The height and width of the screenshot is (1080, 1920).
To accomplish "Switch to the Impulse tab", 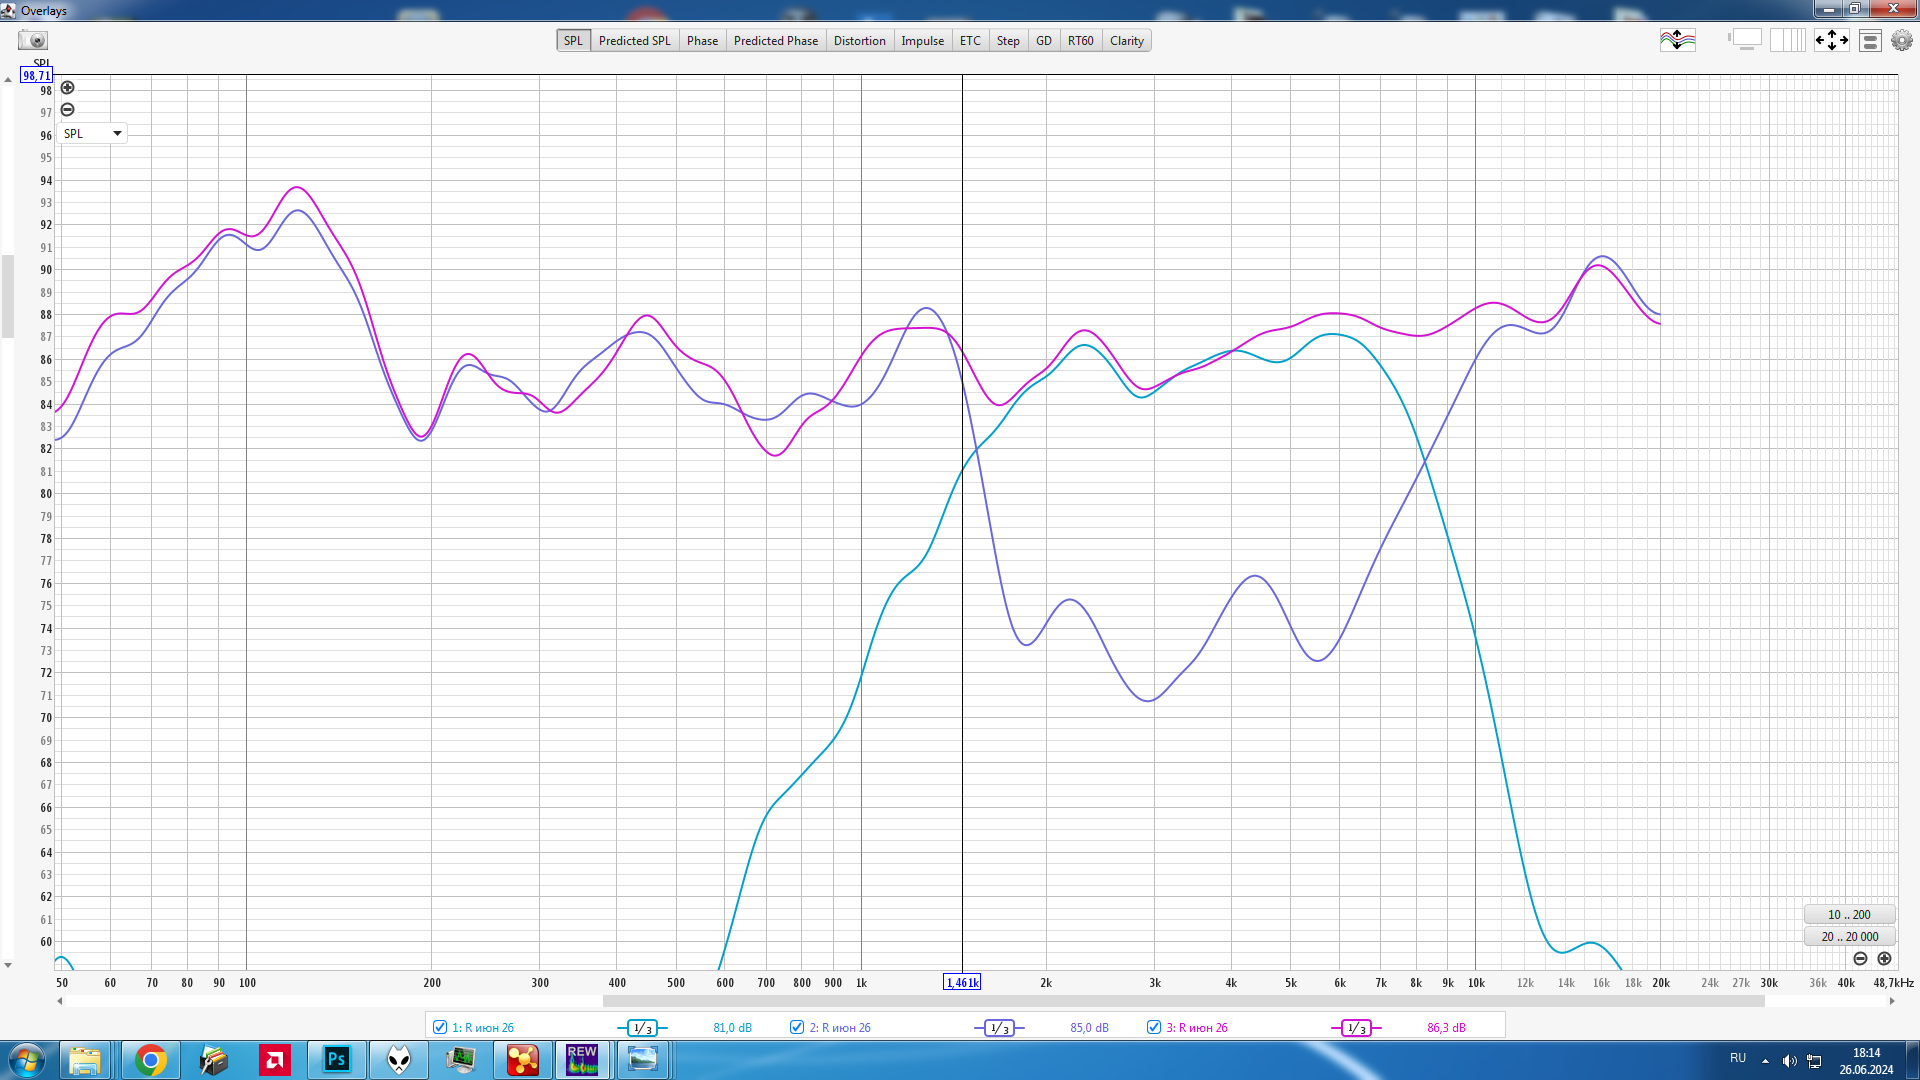I will 922,41.
